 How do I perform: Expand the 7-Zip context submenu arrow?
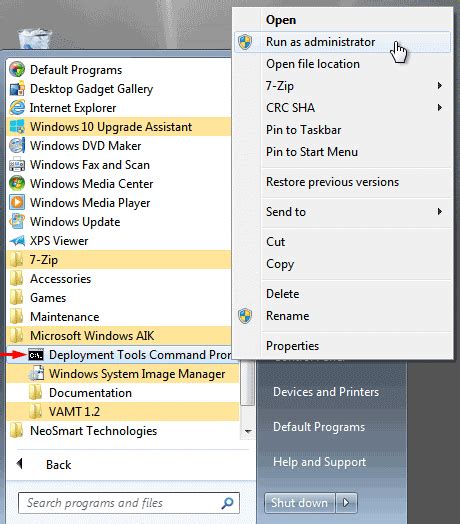click(x=440, y=86)
